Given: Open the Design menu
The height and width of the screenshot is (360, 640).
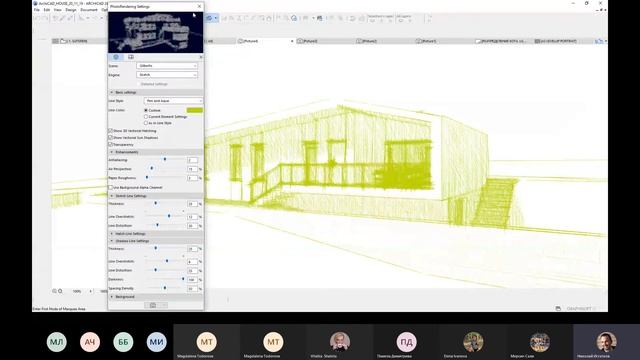Looking at the screenshot, I should 71,10.
